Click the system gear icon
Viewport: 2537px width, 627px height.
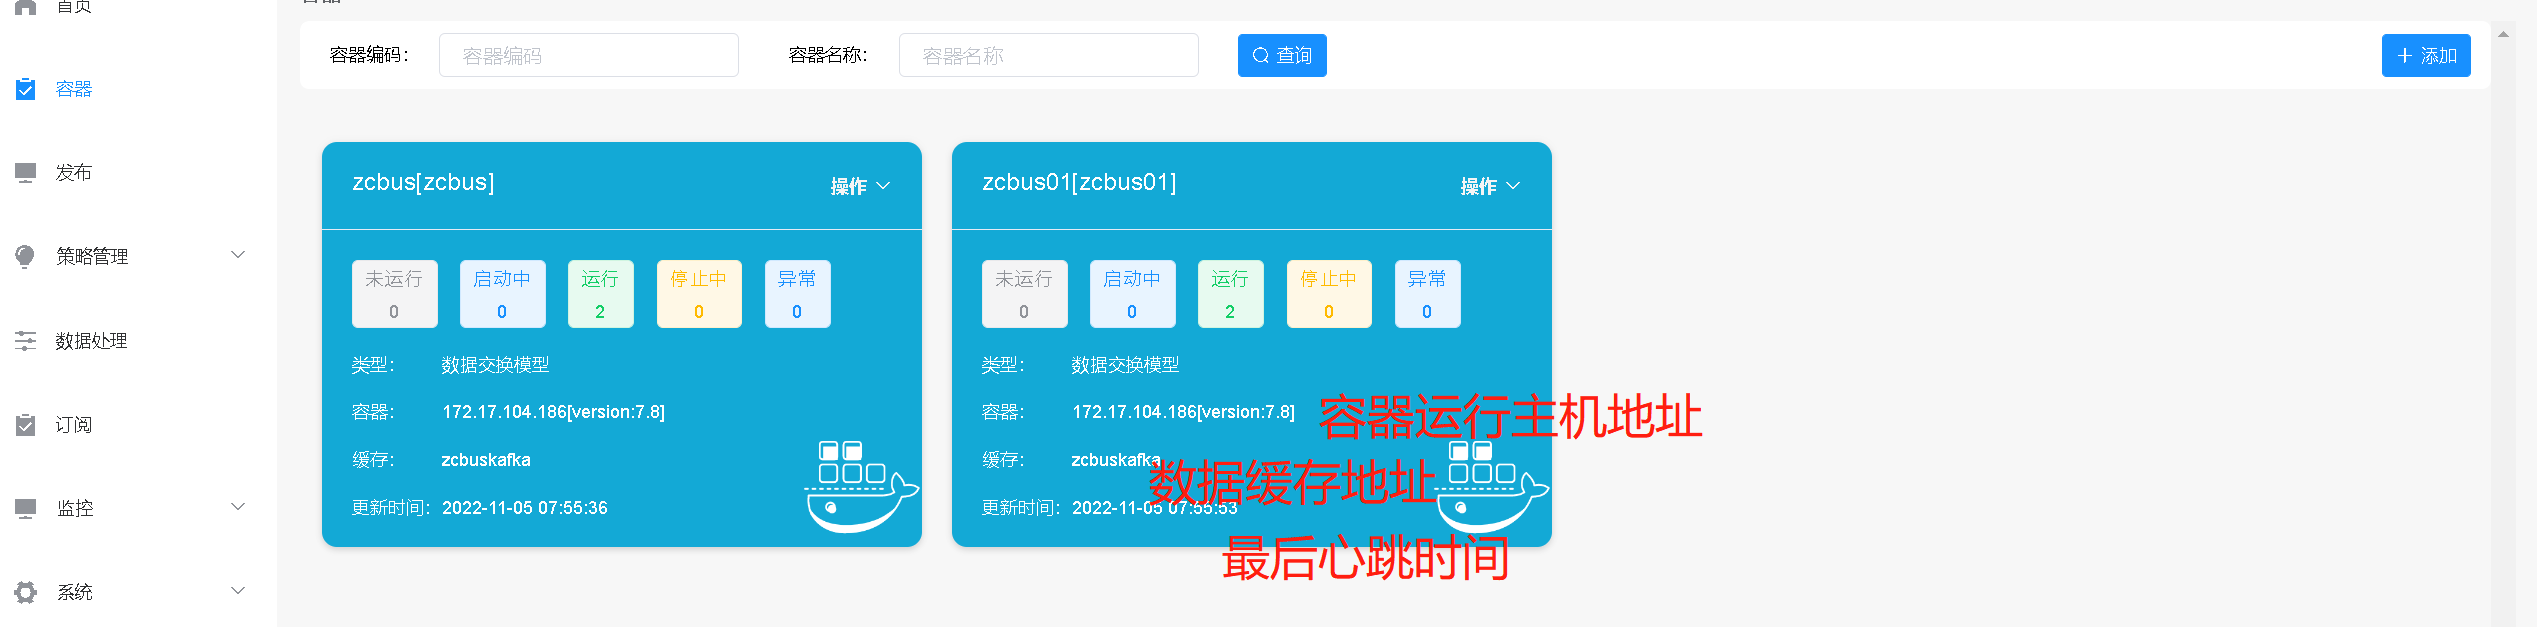(26, 592)
